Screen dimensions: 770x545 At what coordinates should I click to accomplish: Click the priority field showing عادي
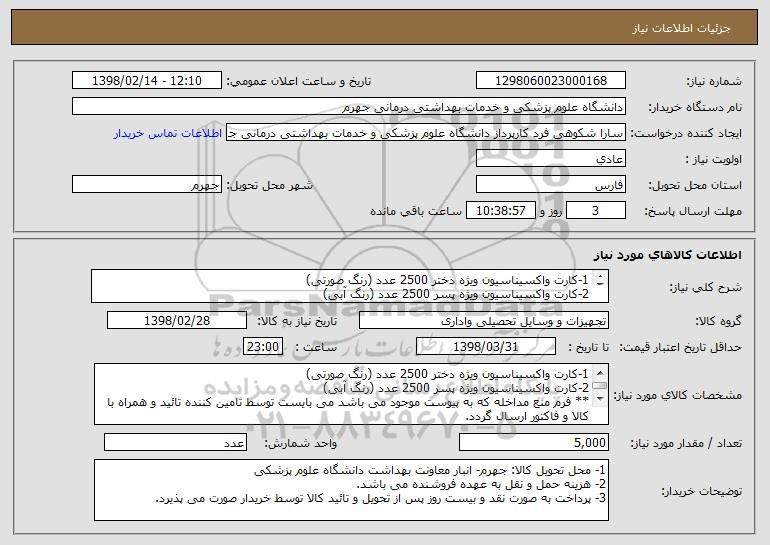pos(550,159)
